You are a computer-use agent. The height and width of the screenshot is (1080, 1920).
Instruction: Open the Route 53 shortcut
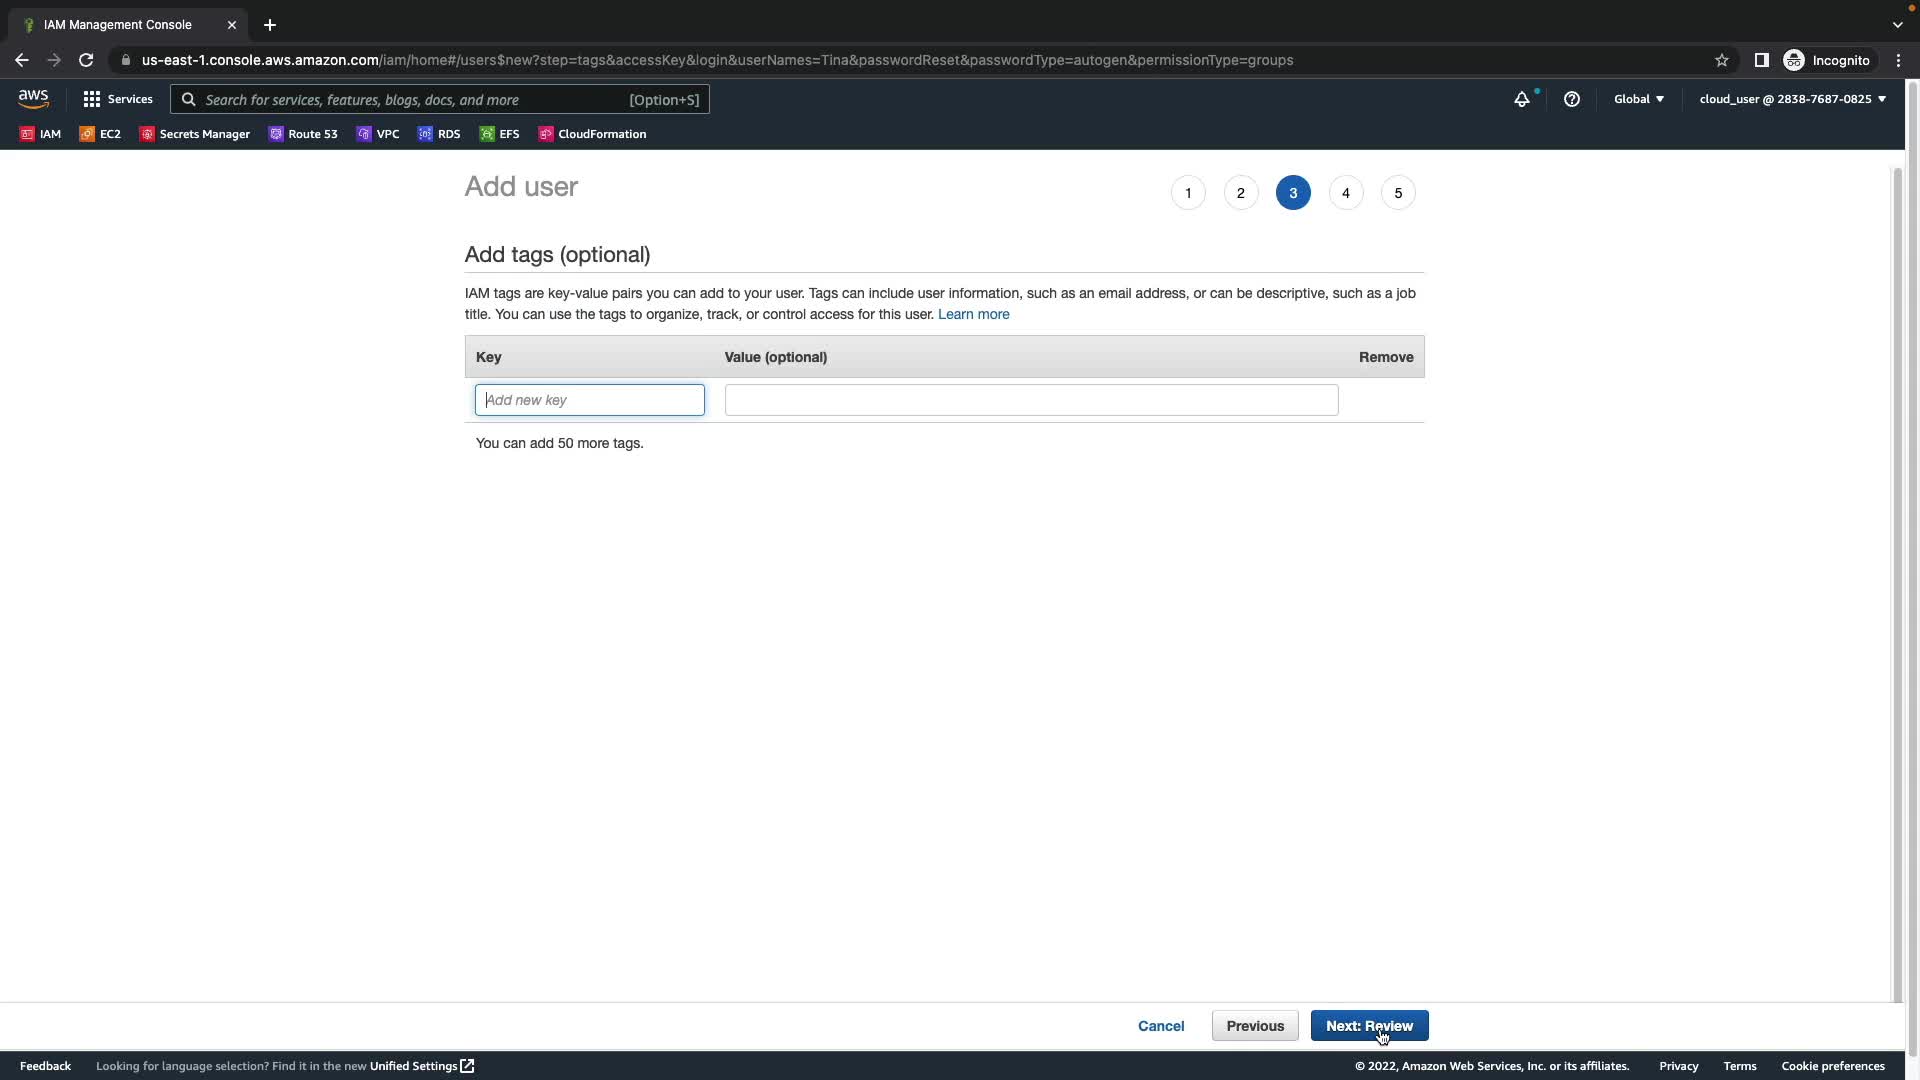click(303, 134)
